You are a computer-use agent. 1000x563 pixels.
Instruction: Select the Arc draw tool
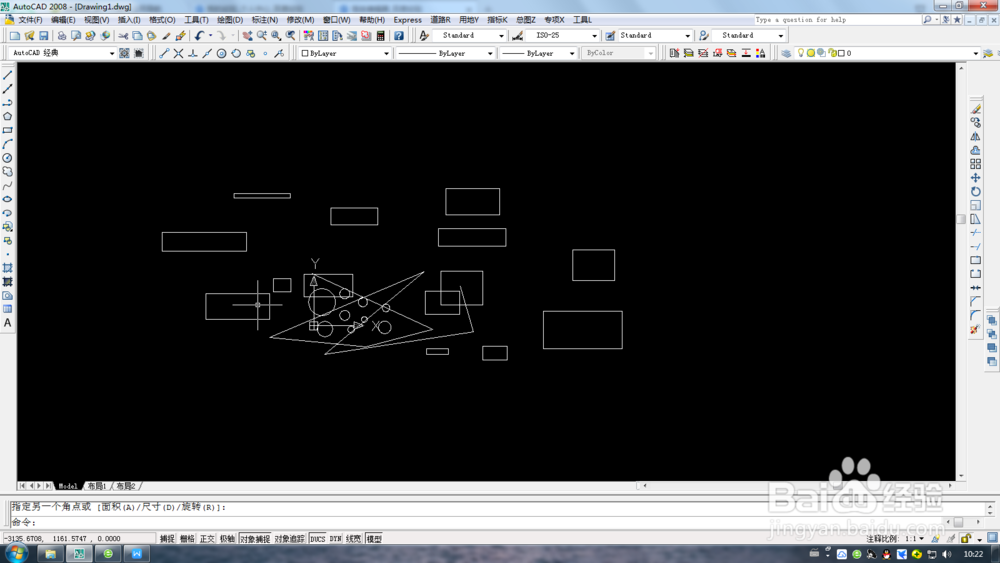pyautogui.click(x=8, y=144)
